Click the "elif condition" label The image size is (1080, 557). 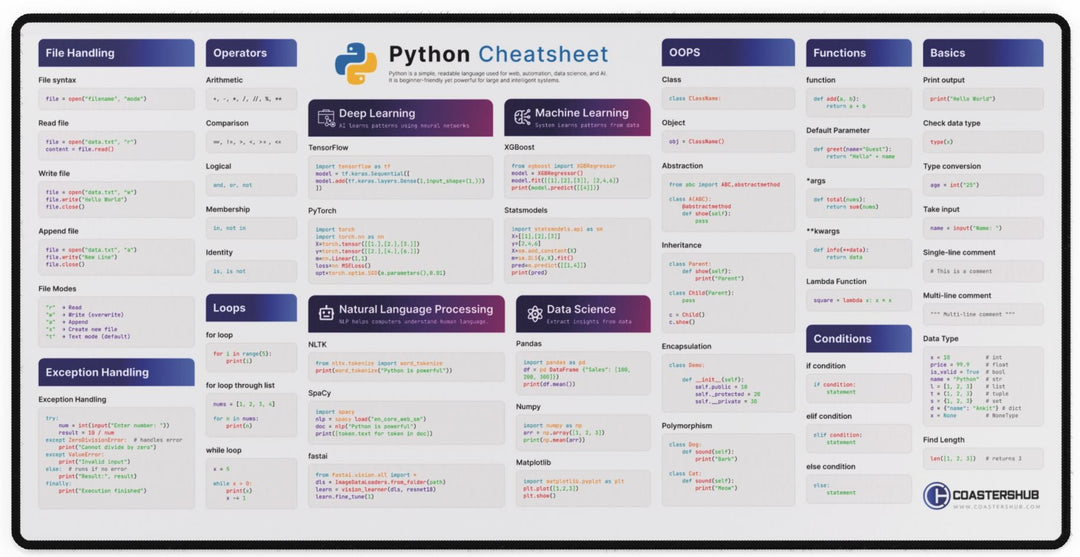[x=830, y=417]
